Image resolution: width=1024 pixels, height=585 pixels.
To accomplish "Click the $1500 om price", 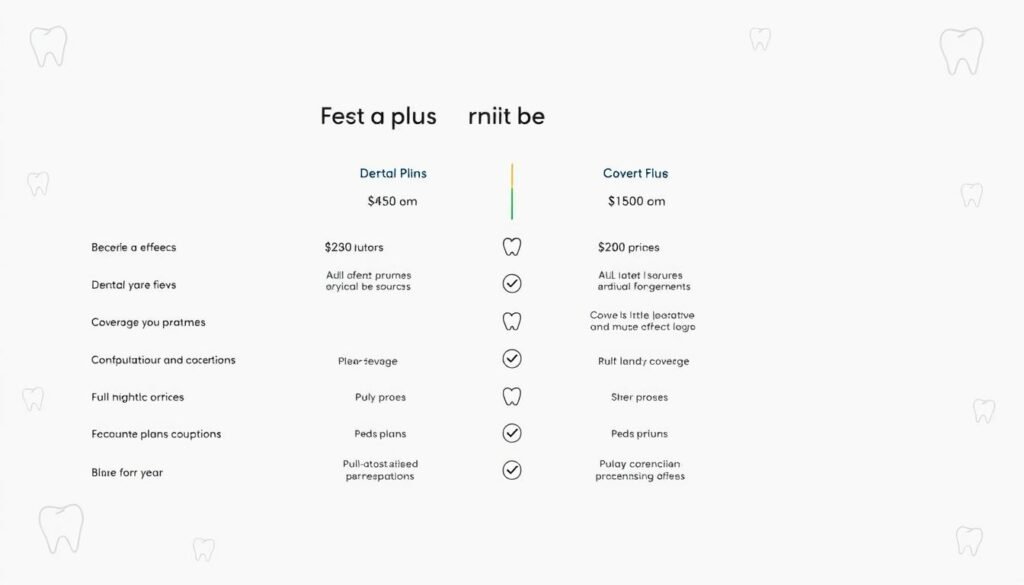I will click(637, 201).
